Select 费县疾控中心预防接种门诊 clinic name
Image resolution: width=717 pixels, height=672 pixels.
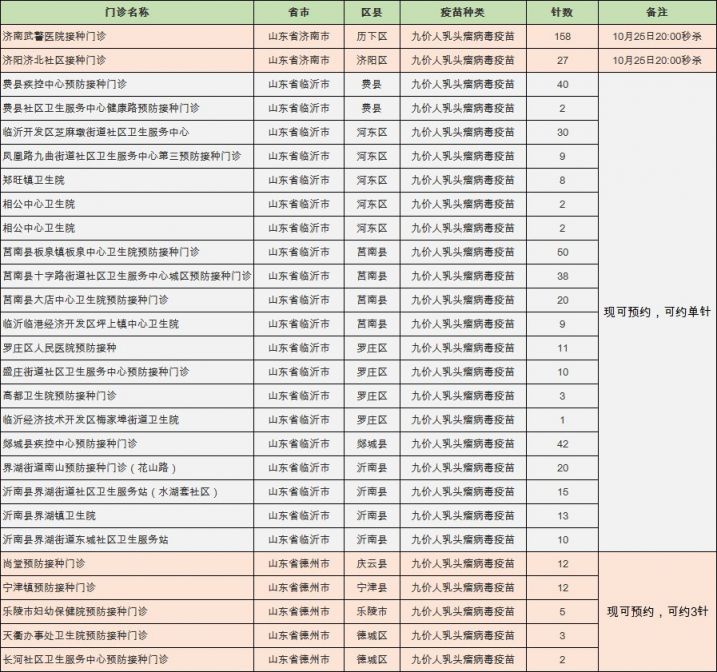click(x=127, y=85)
